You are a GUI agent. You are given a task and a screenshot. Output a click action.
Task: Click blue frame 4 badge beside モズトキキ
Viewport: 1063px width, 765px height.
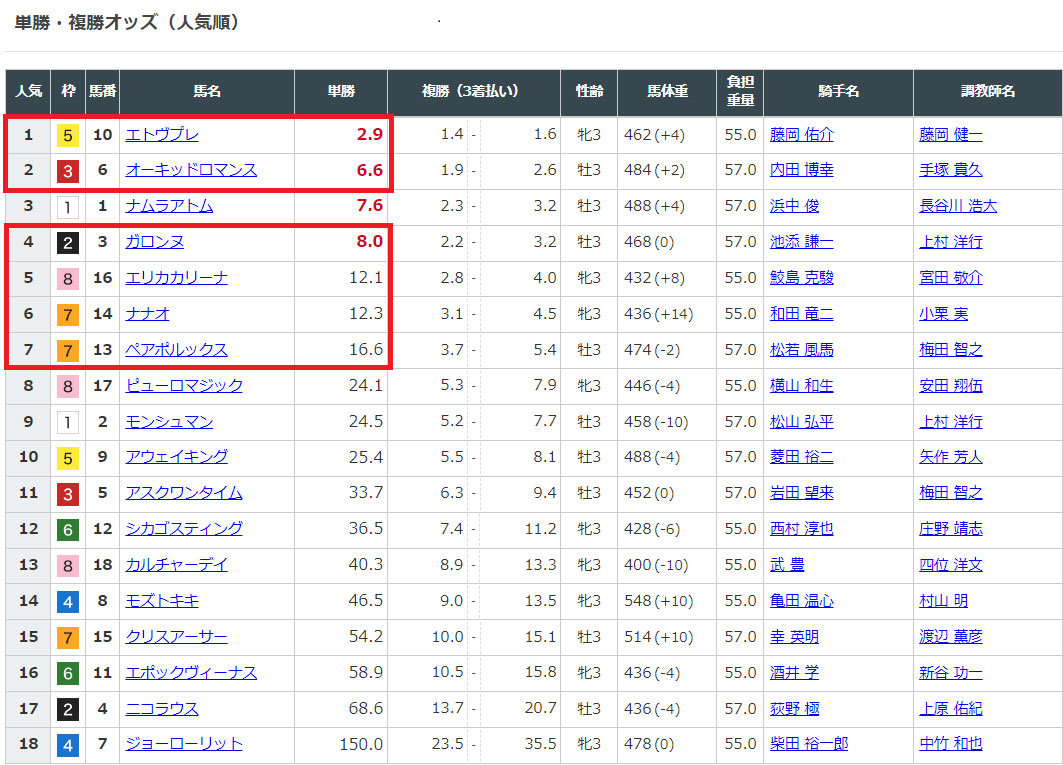pos(68,601)
